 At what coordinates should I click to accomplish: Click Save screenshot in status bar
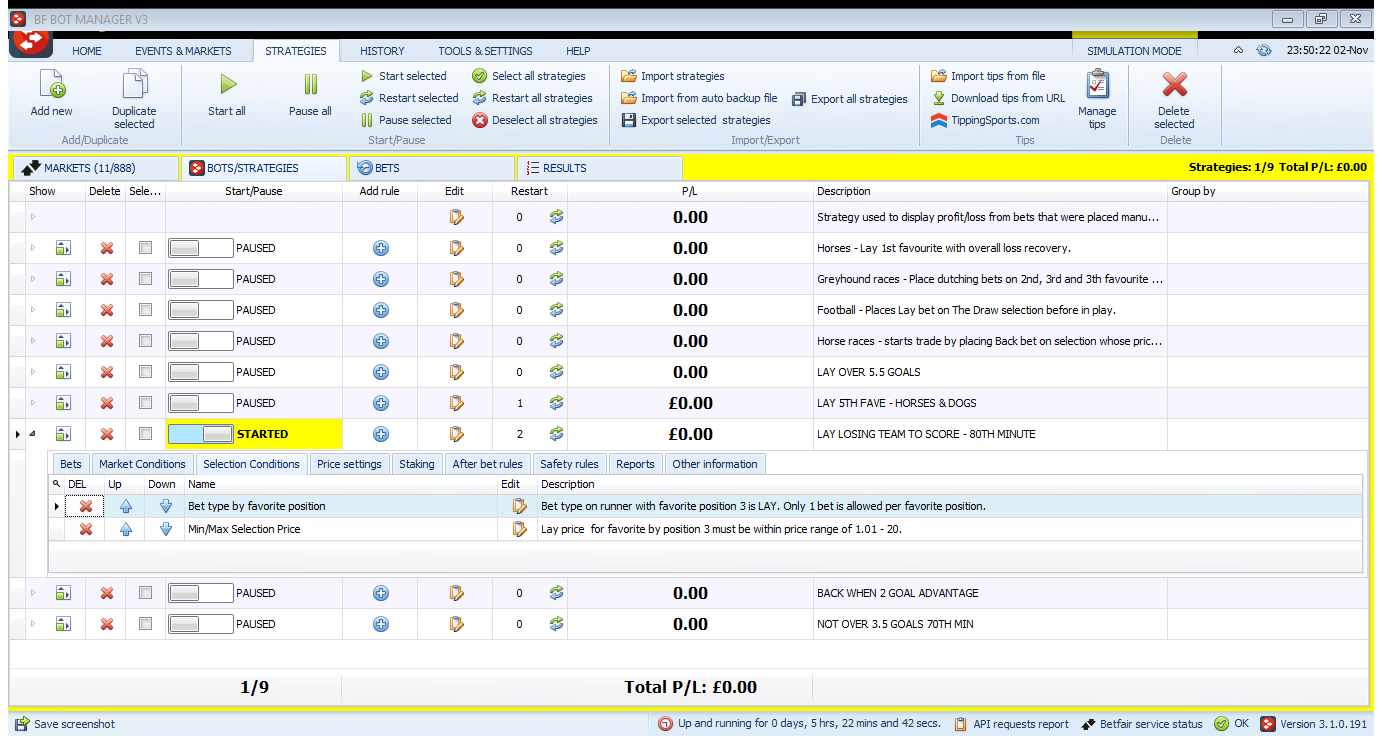coord(64,724)
